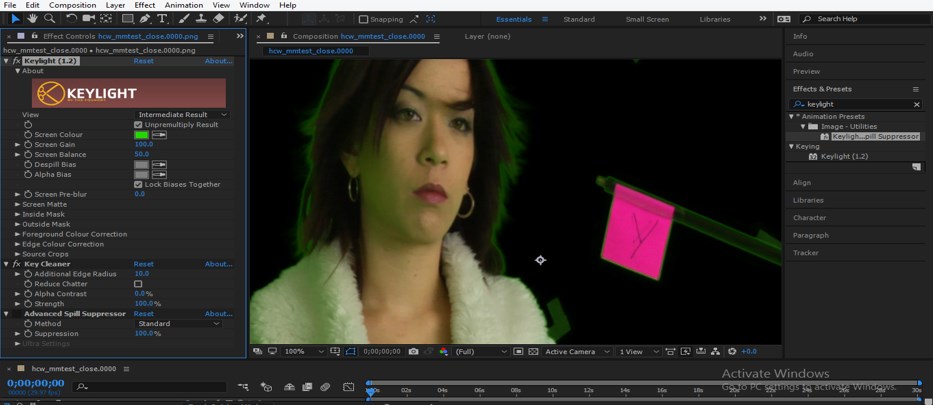Select the Roto Brush tool
This screenshot has width=933, height=405.
pos(240,19)
